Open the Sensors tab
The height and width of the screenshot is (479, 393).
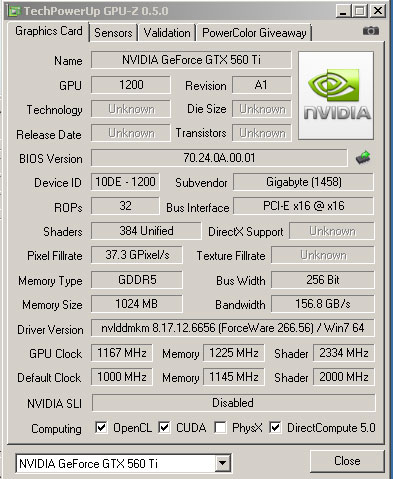pyautogui.click(x=113, y=33)
